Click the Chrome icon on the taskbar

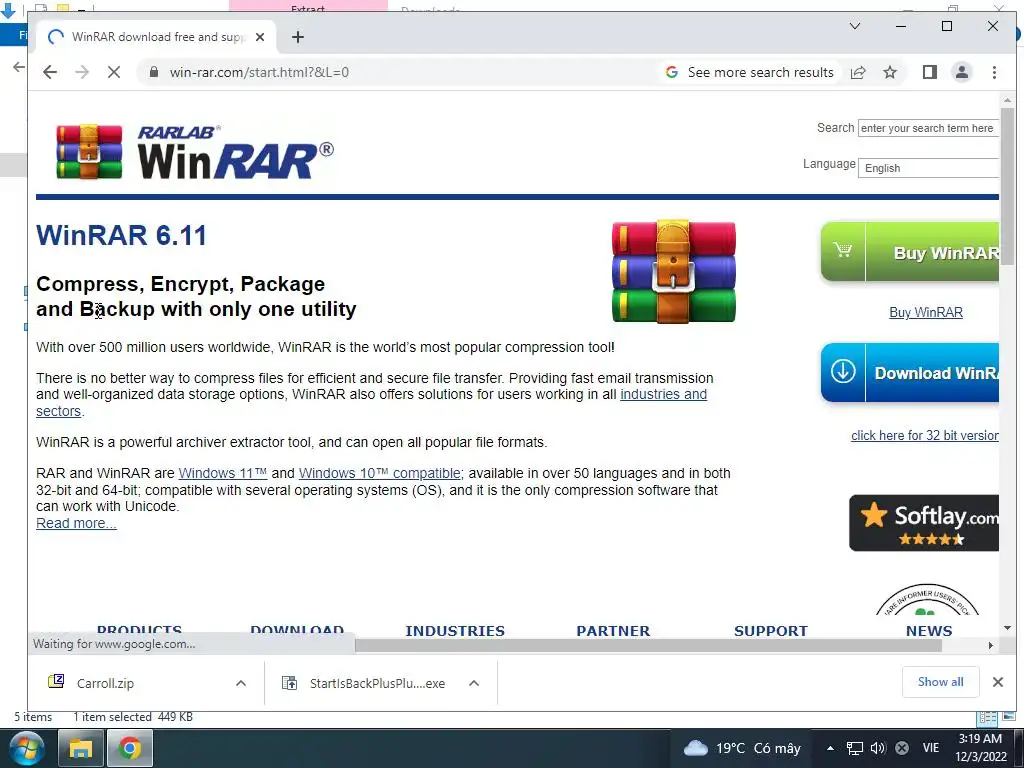(130, 748)
